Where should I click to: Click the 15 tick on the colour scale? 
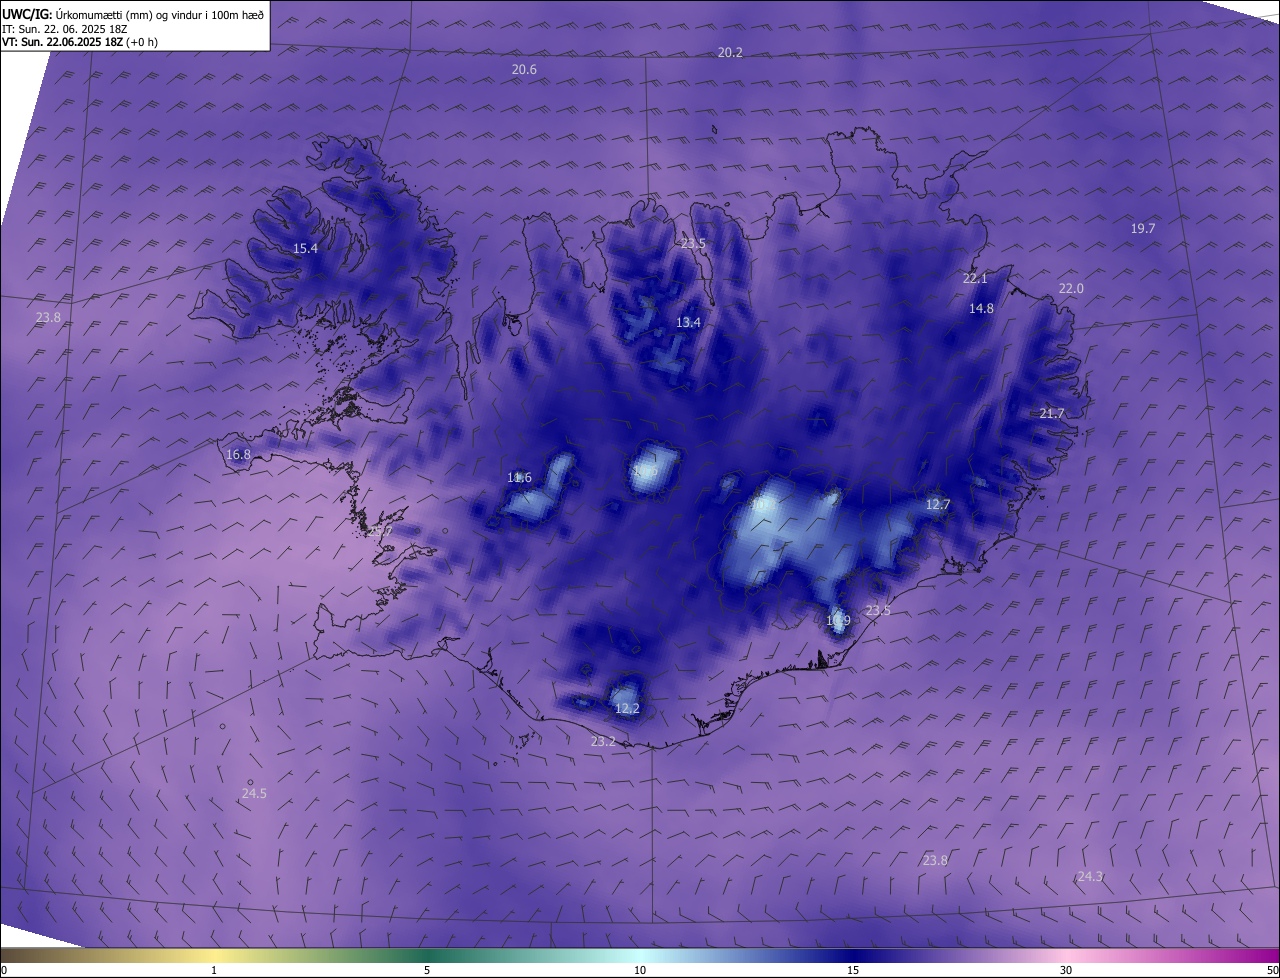click(x=853, y=971)
